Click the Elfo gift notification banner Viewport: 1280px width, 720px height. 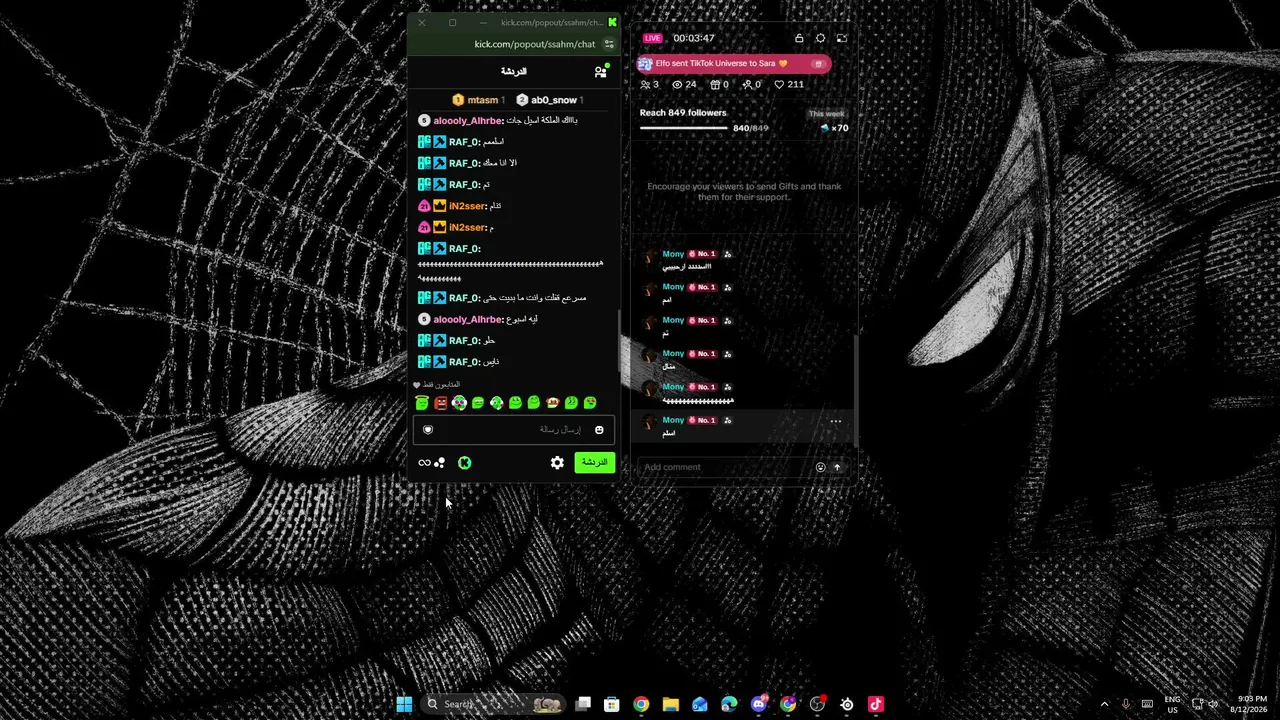point(734,63)
